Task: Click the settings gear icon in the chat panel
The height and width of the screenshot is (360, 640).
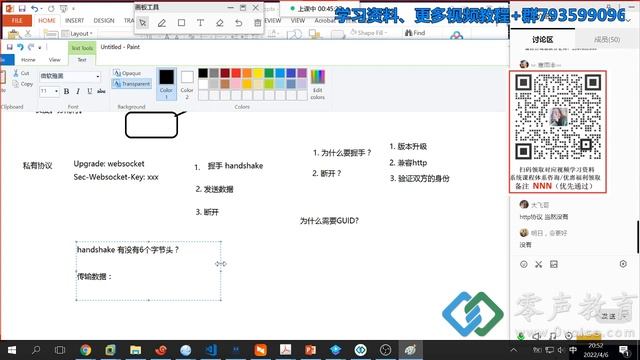Action: [x=623, y=264]
